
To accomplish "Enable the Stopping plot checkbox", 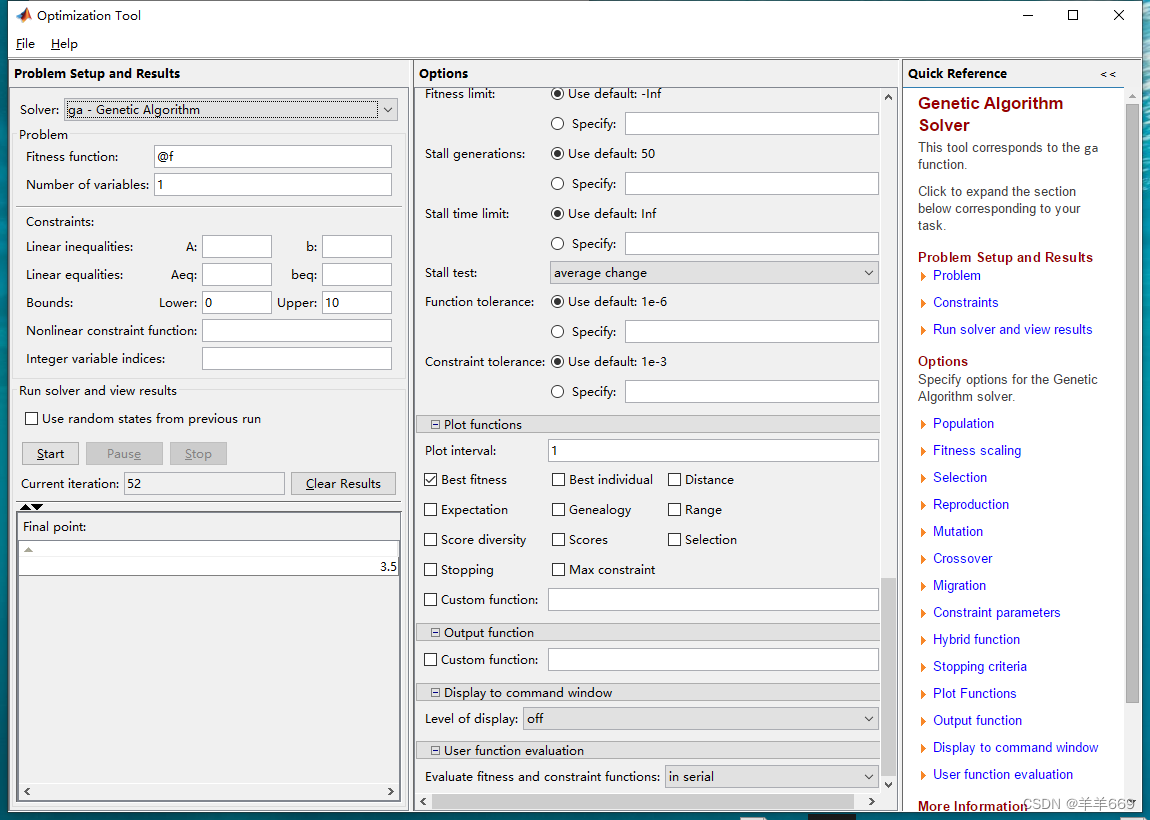I will point(431,570).
